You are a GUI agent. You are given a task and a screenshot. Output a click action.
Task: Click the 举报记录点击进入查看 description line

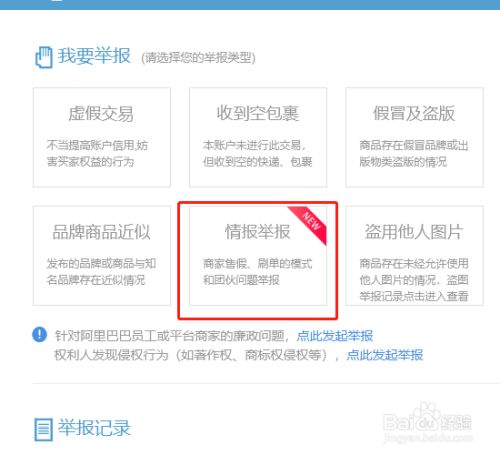click(x=414, y=296)
